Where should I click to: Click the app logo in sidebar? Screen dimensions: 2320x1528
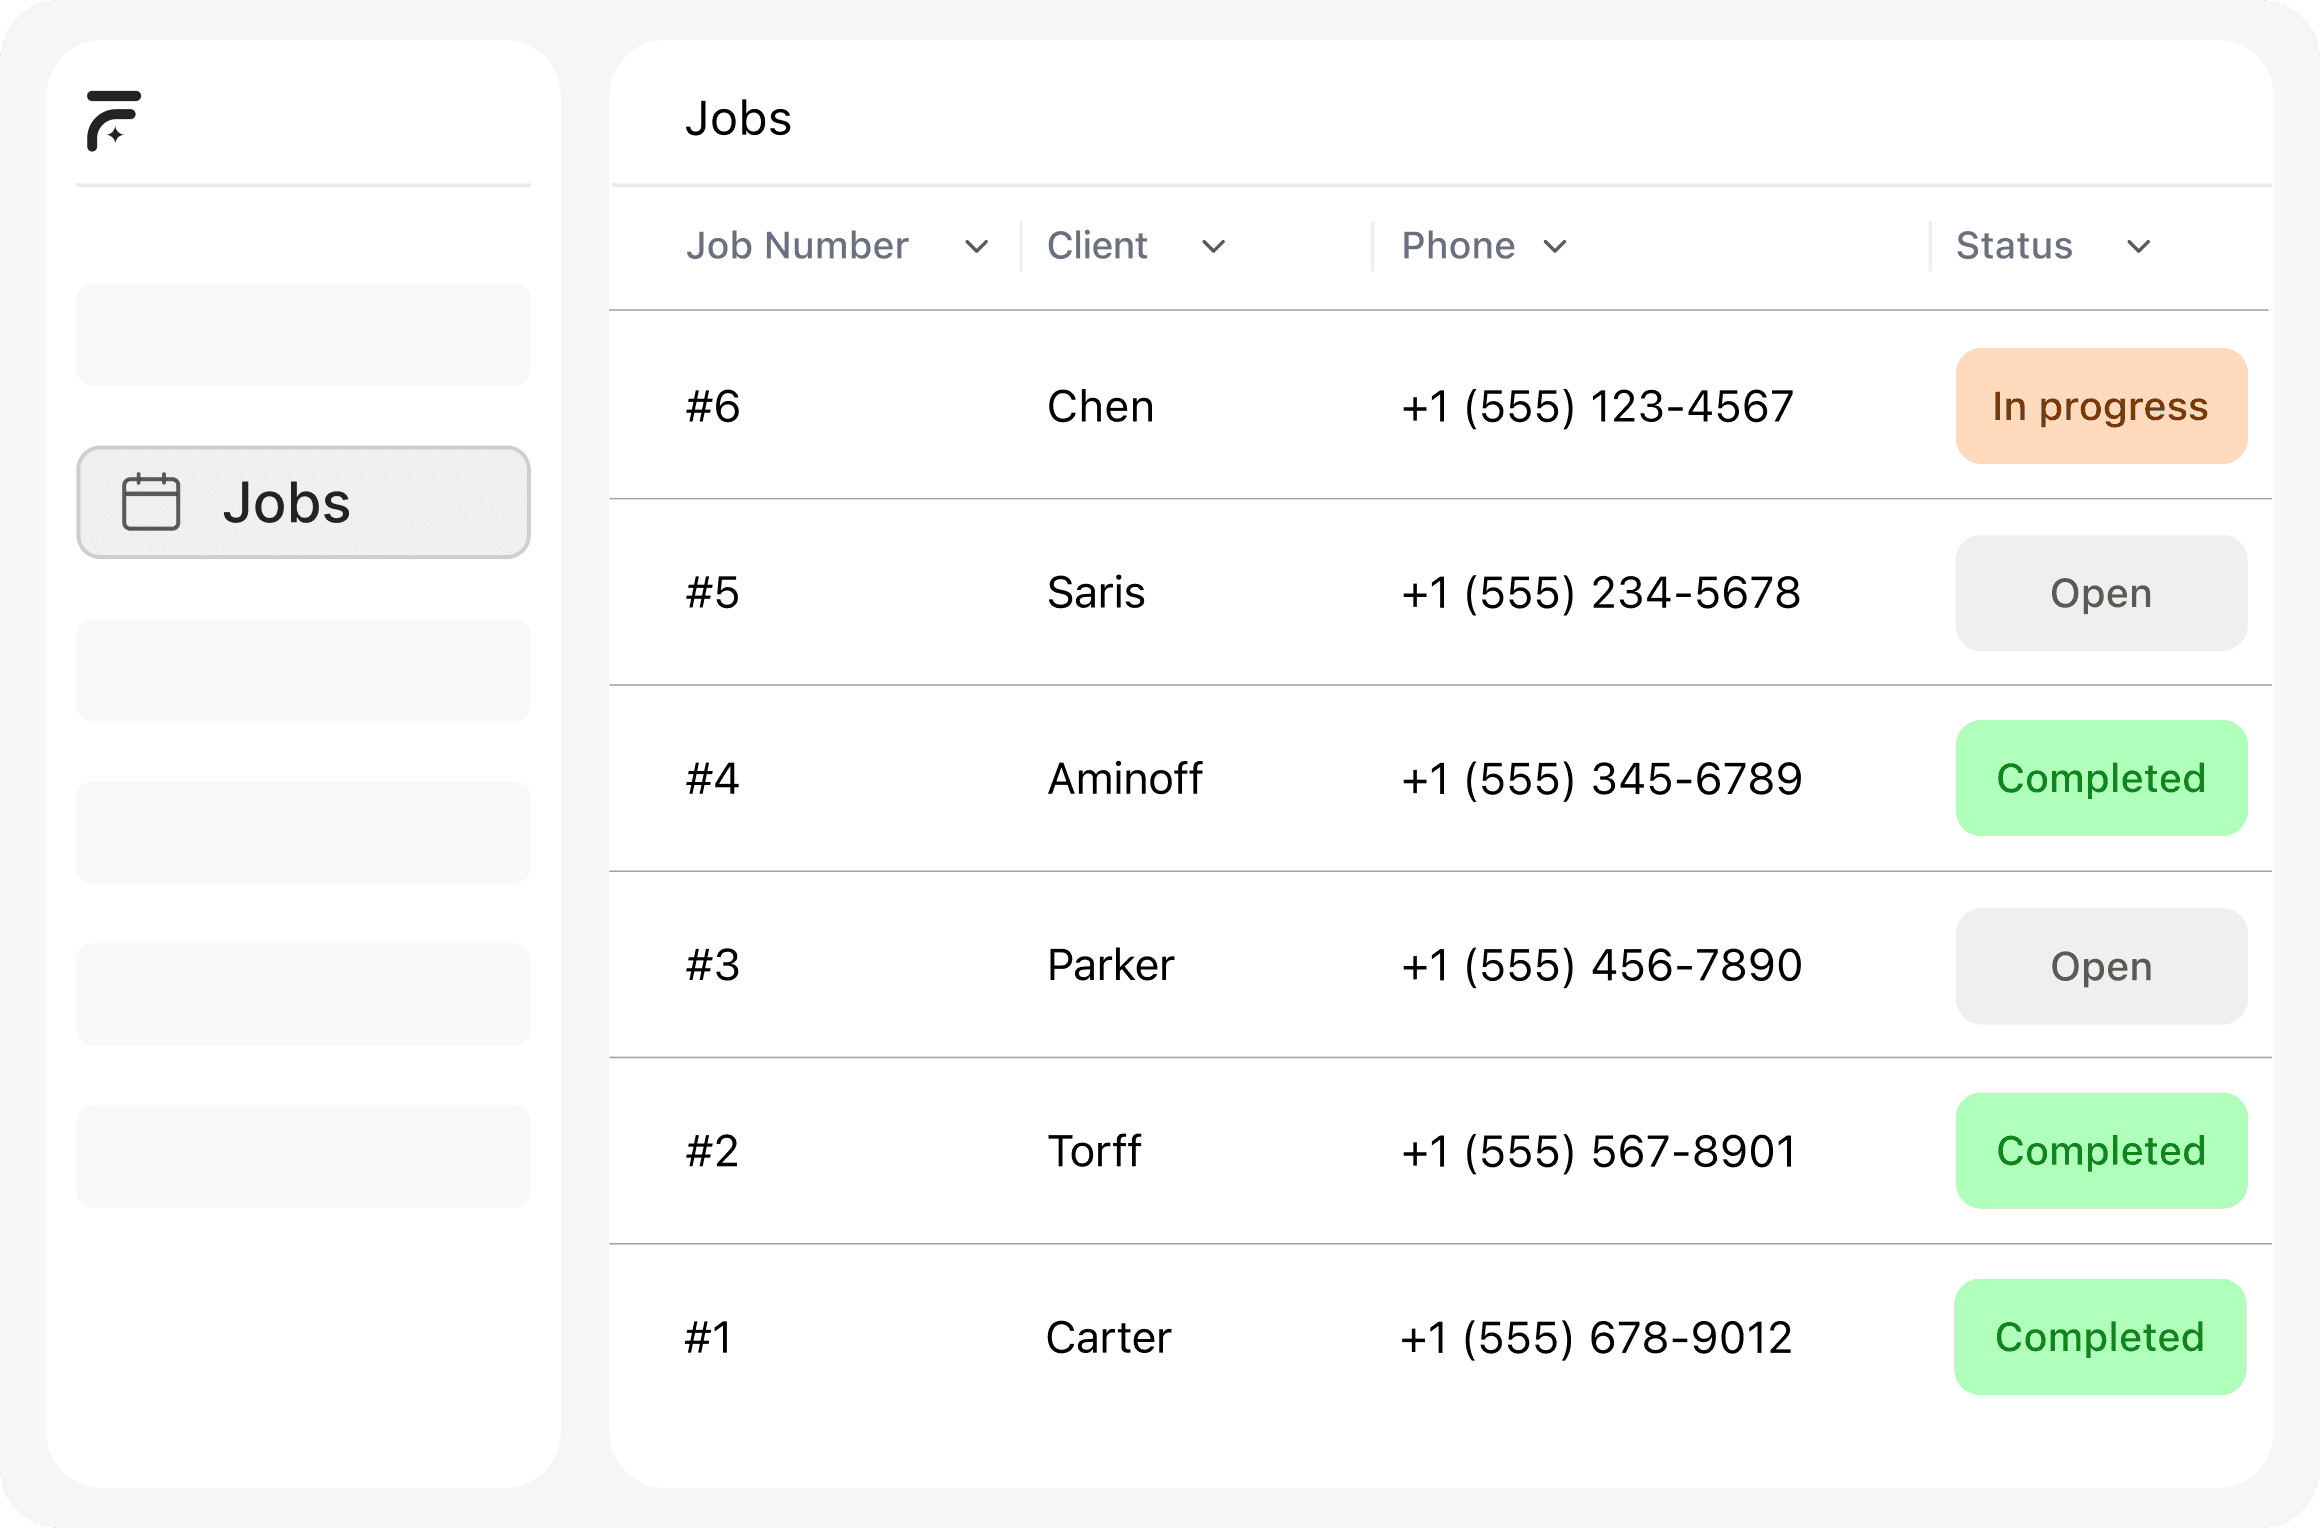(x=113, y=121)
